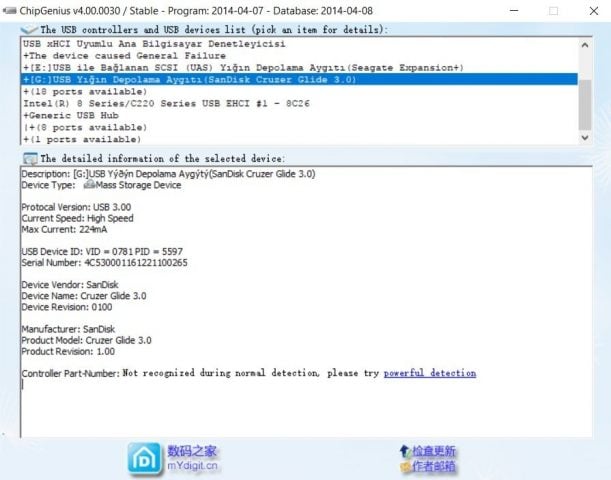The width and height of the screenshot is (611, 480).
Task: Click the detailed information panel header icon
Action: click(x=30, y=159)
